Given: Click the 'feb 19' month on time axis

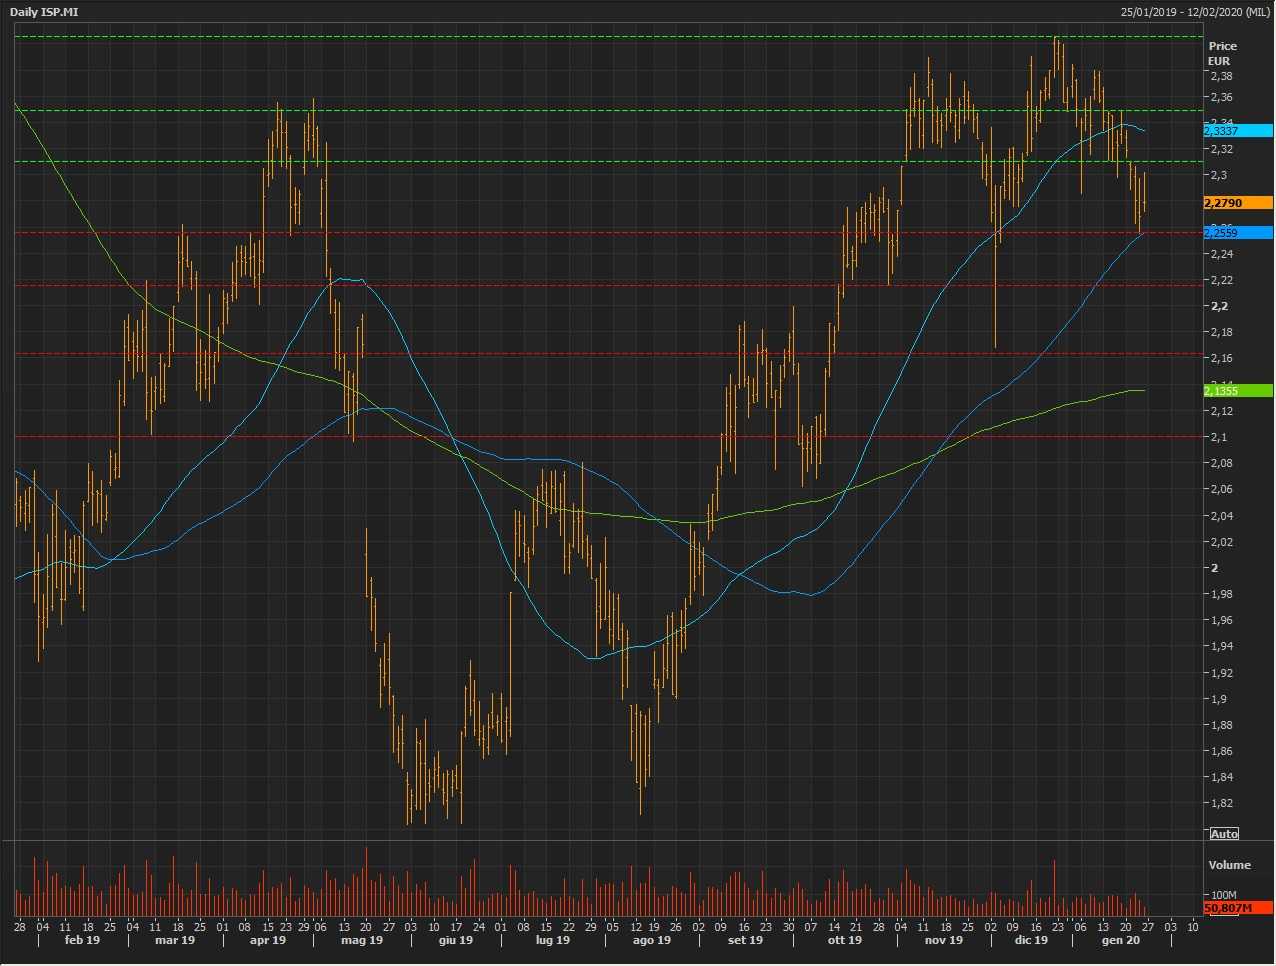Looking at the screenshot, I should pyautogui.click(x=82, y=940).
